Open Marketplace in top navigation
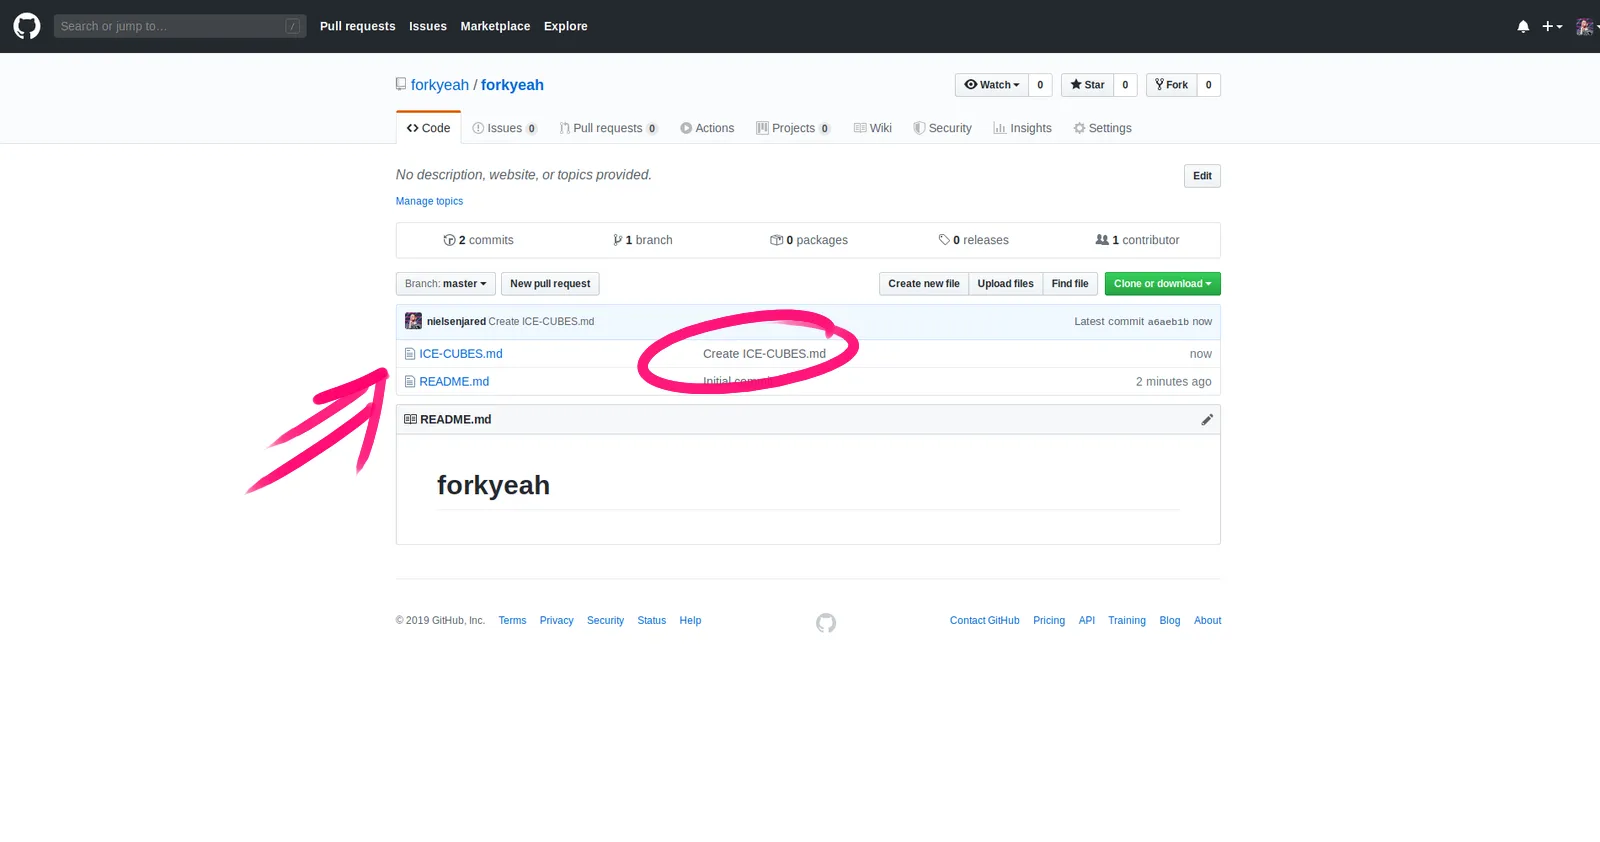1600x842 pixels. [x=495, y=27]
